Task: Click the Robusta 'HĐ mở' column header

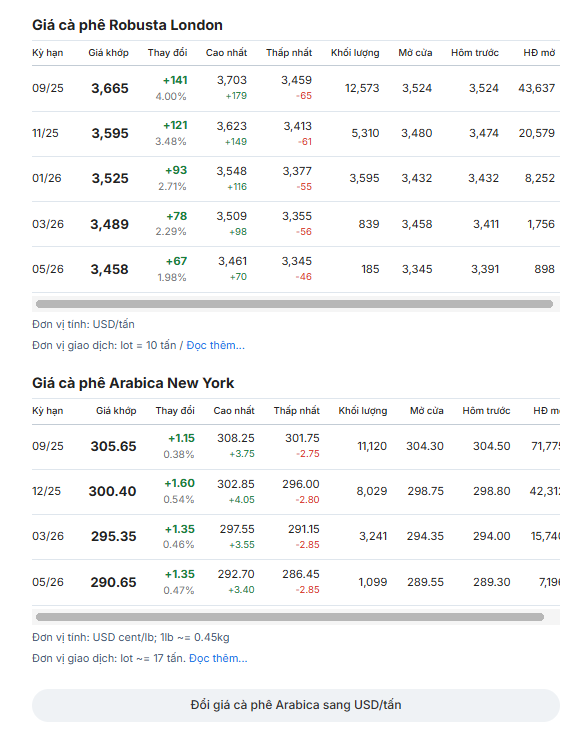Action: 539,53
